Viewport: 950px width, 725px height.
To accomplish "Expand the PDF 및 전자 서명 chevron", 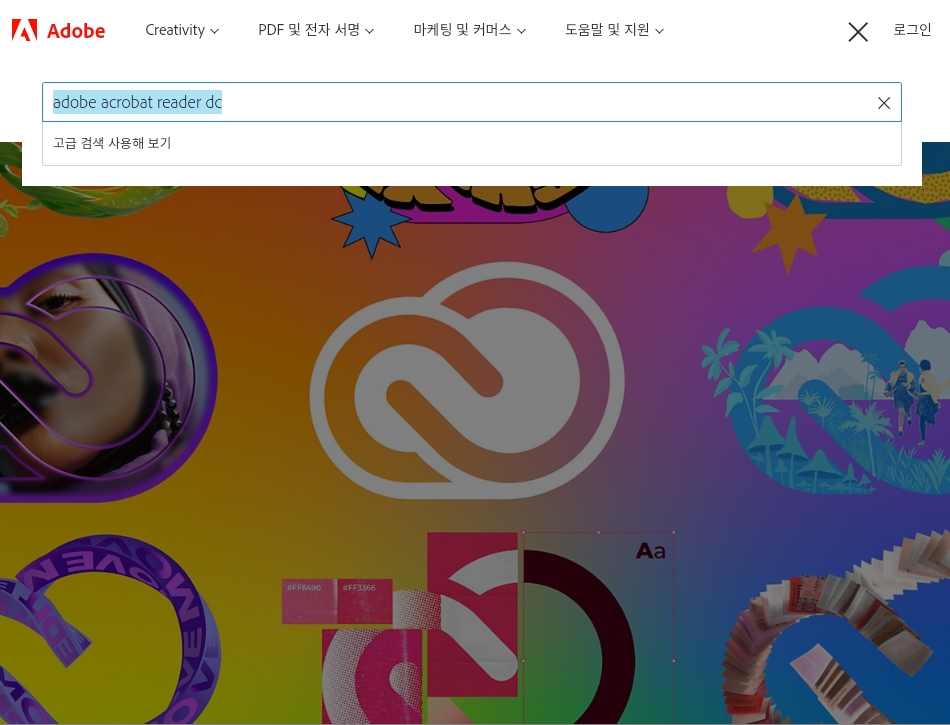I will click(370, 31).
